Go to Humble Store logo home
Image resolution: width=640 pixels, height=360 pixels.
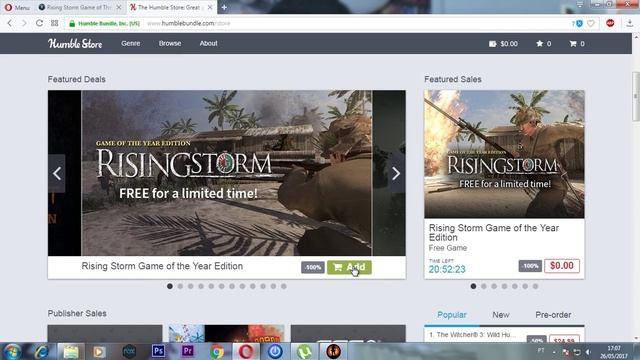[x=75, y=43]
